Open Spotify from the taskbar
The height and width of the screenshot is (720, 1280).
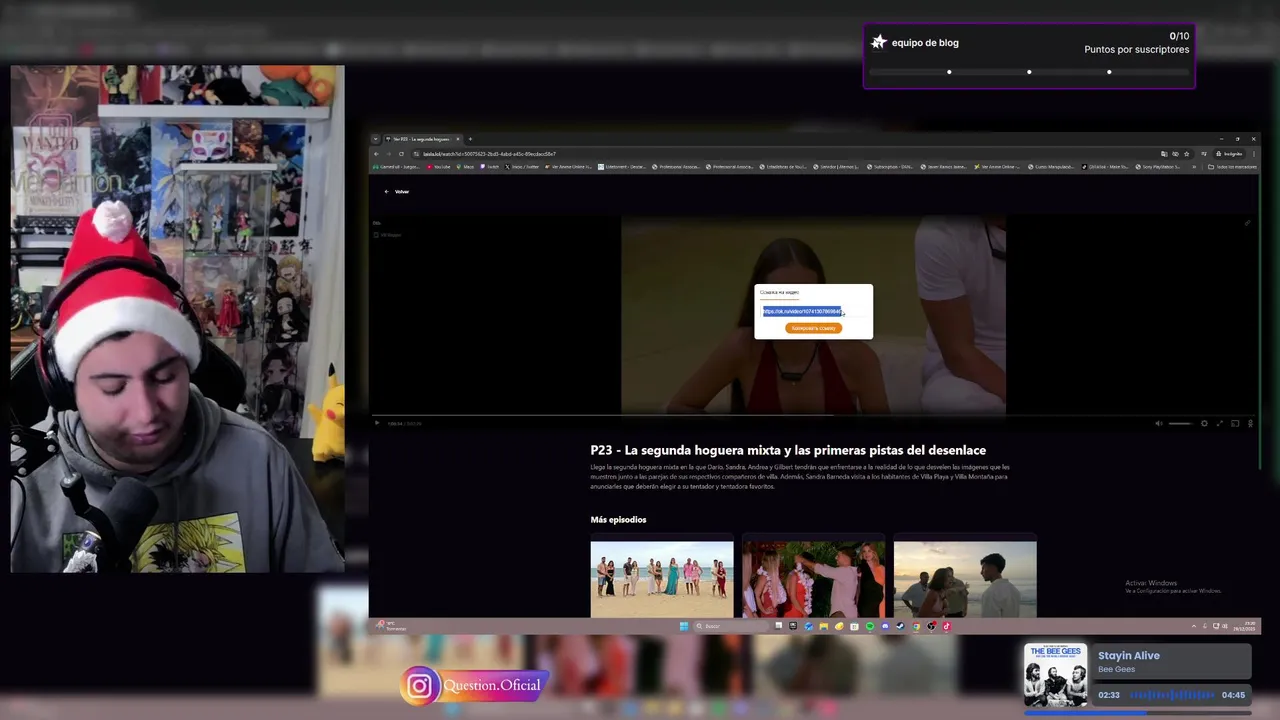pyautogui.click(x=870, y=626)
